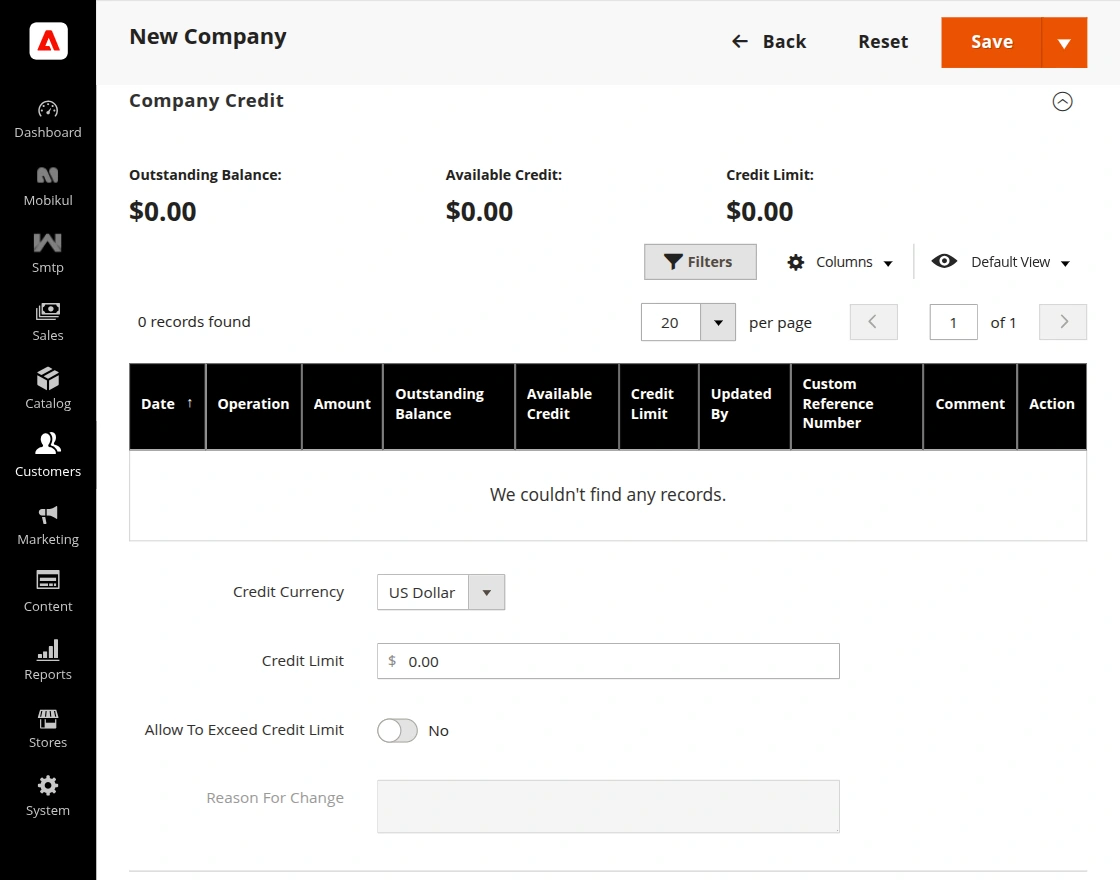Screen dimensions: 1120x880
Task: Open the Catalog menu
Action: (x=48, y=390)
